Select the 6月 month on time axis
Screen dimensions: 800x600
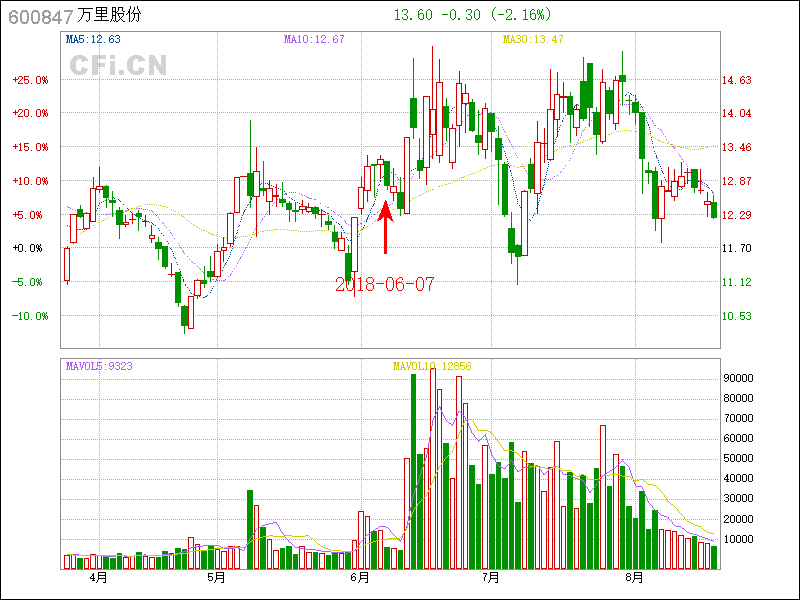point(361,578)
